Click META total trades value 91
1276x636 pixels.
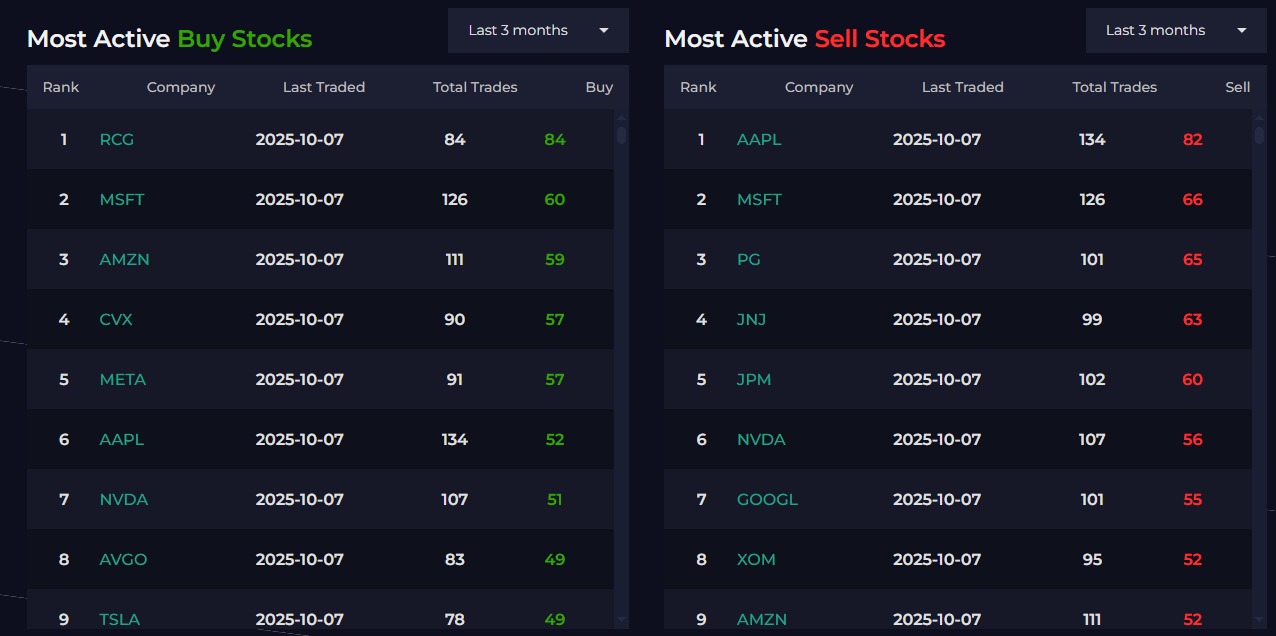[455, 379]
